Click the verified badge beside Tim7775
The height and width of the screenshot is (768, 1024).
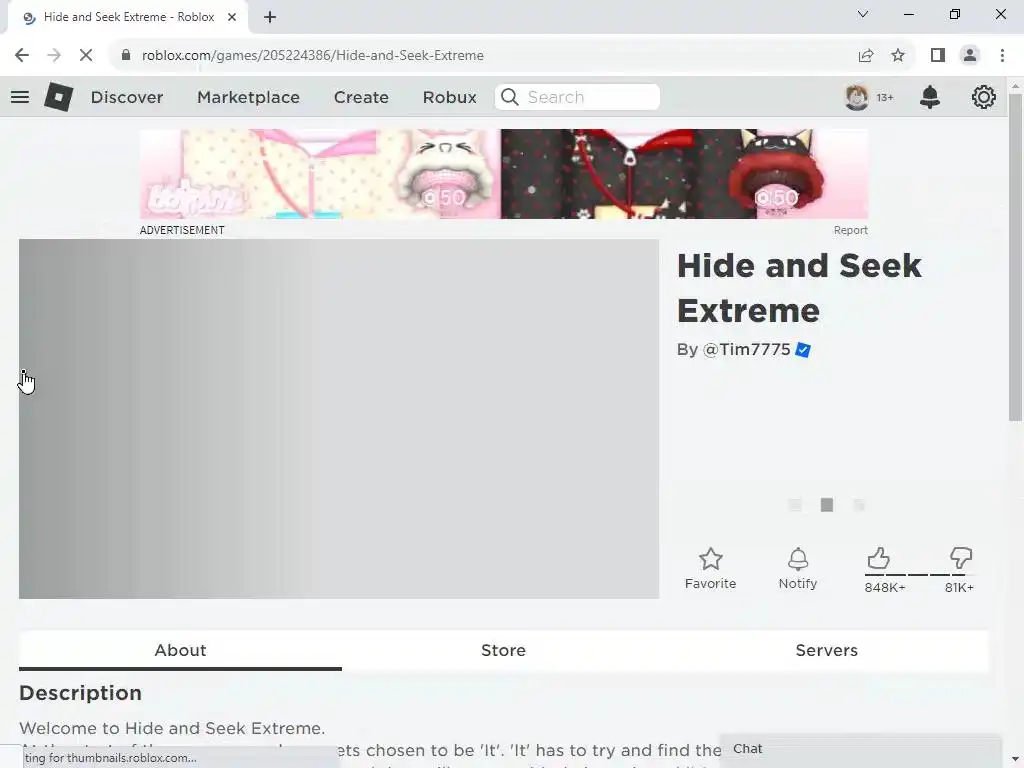(803, 350)
